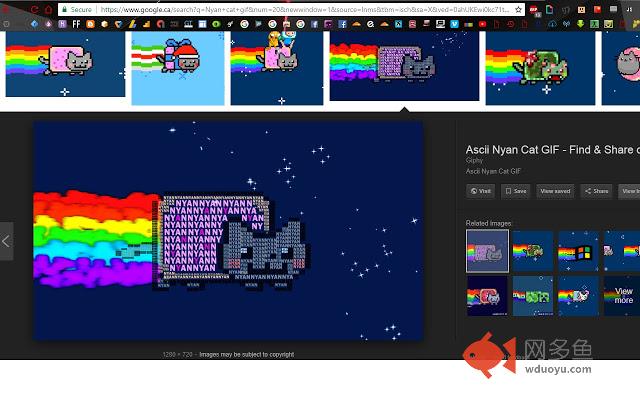The width and height of the screenshot is (640, 400).
Task: Open the FF bookmark in bookmarks bar
Action: coord(76,24)
